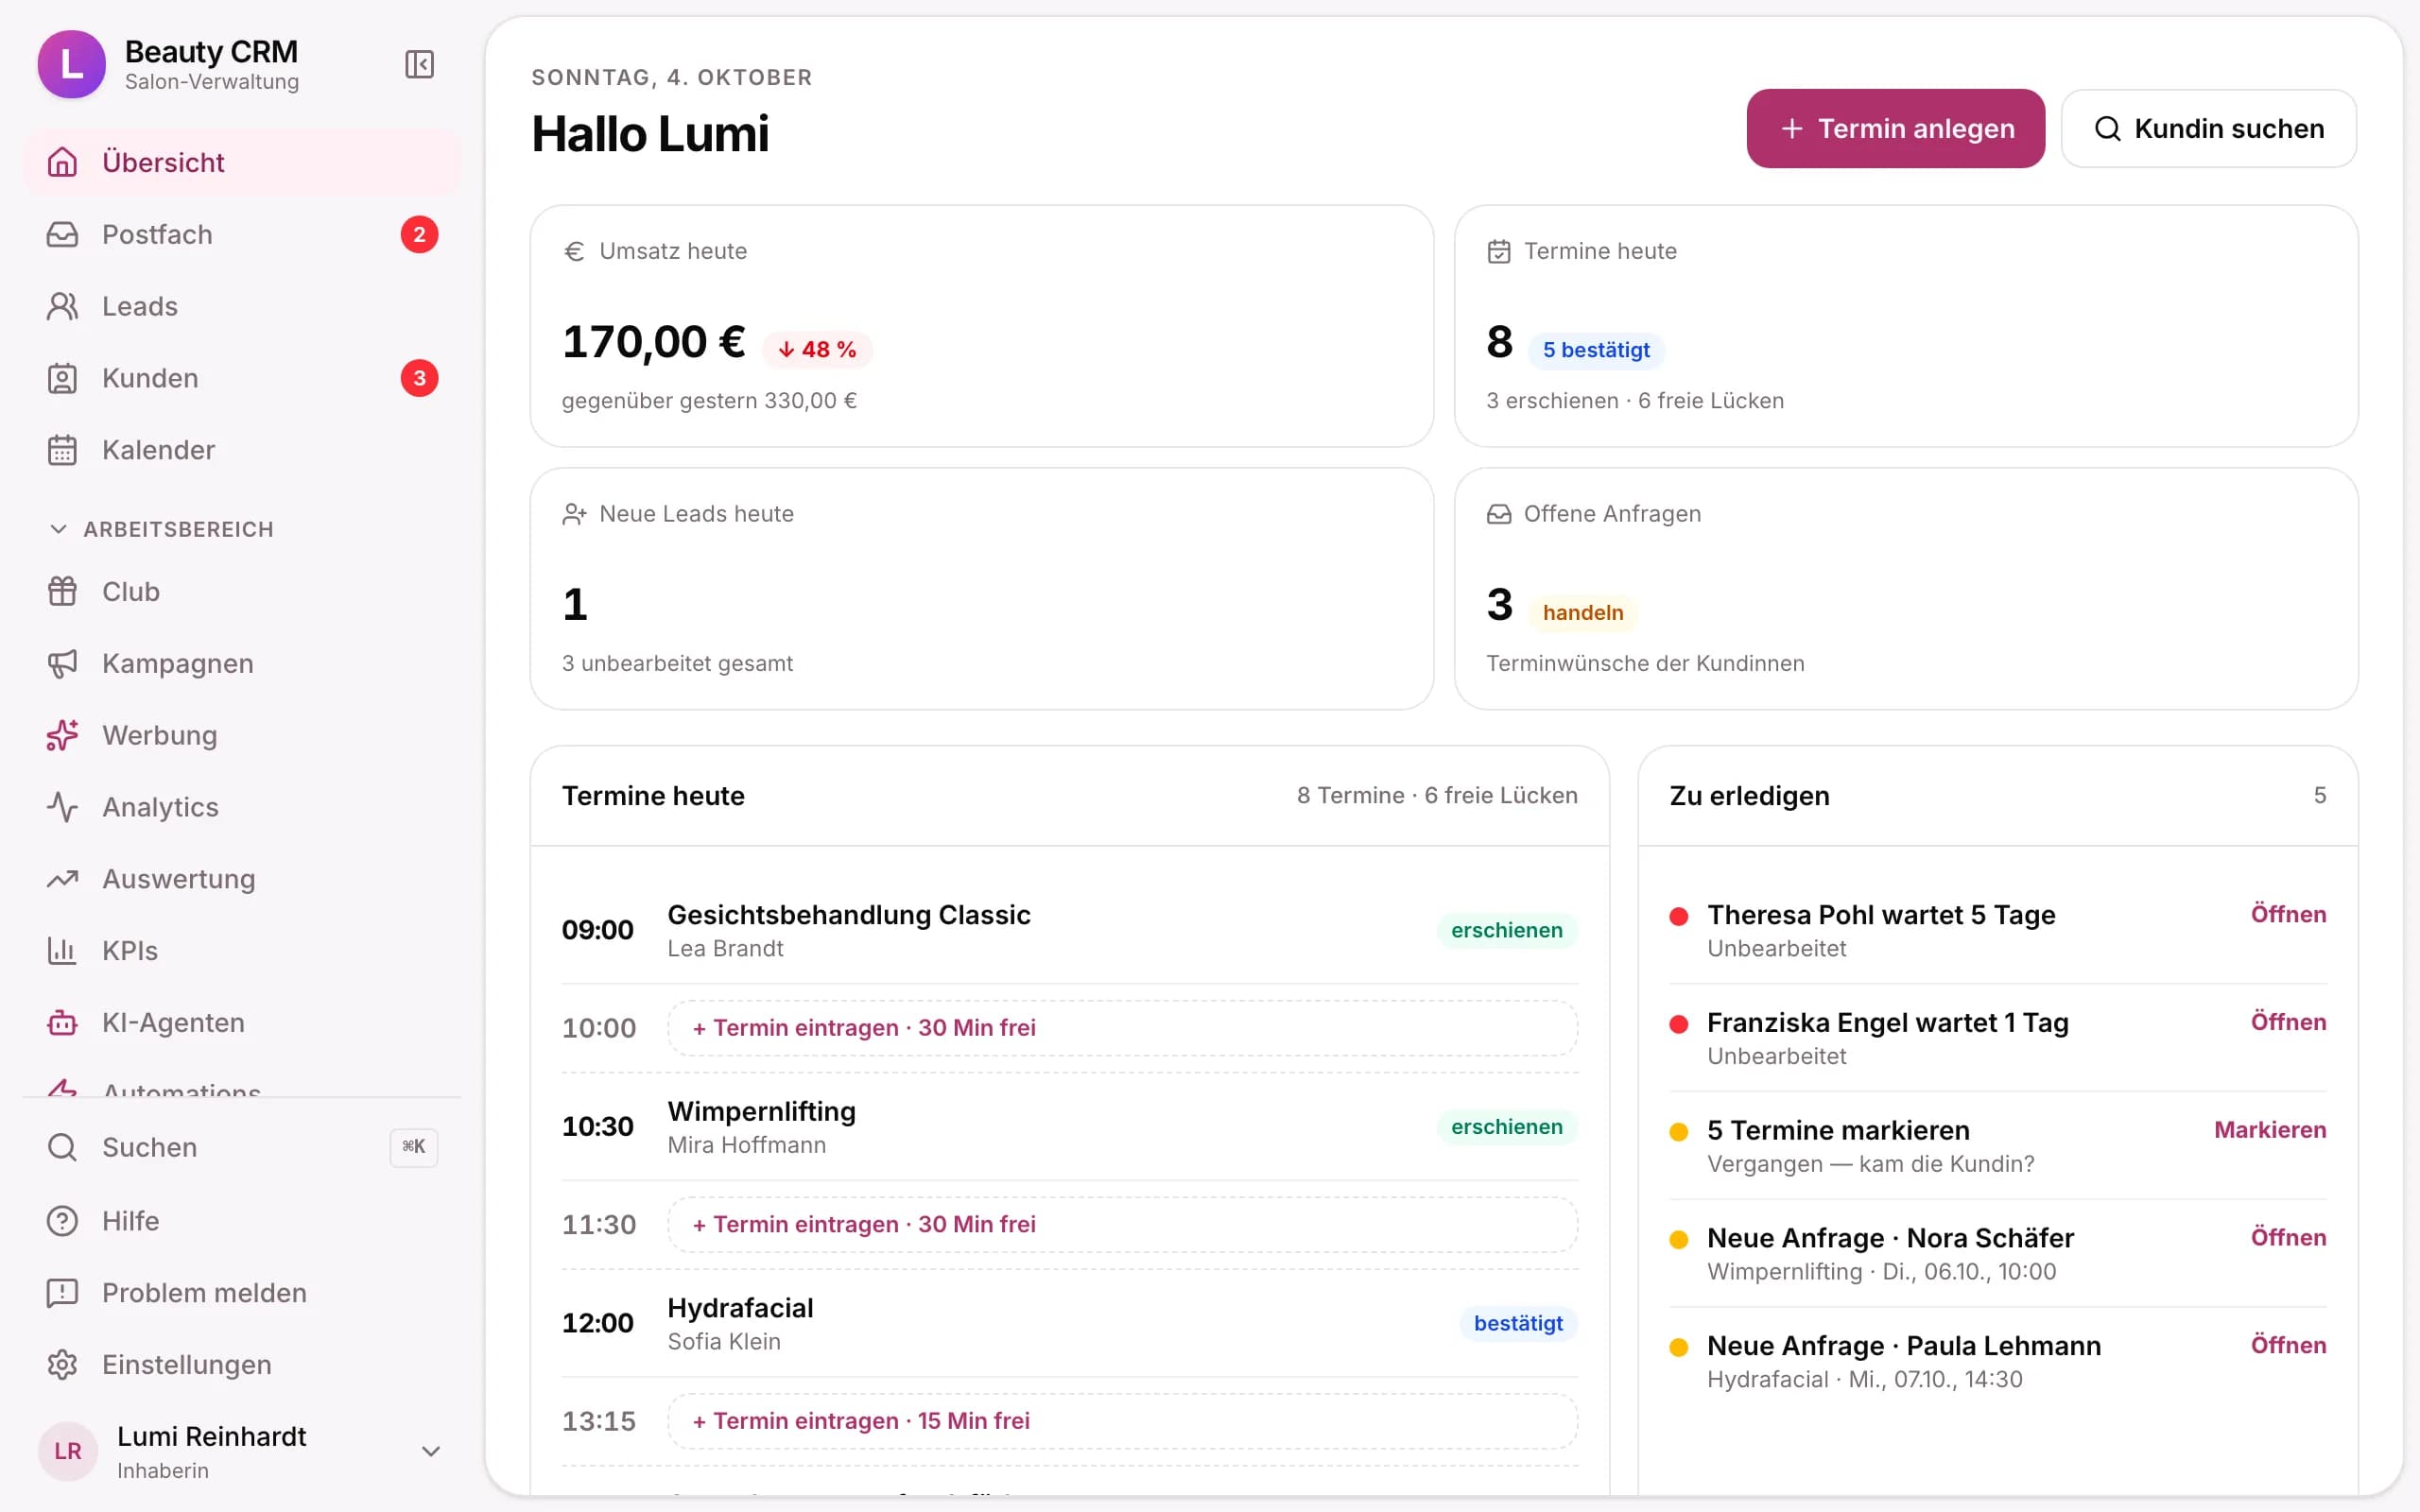Open Paula Lehmann request via Öffnen
The image size is (2420, 1512).
click(2288, 1345)
